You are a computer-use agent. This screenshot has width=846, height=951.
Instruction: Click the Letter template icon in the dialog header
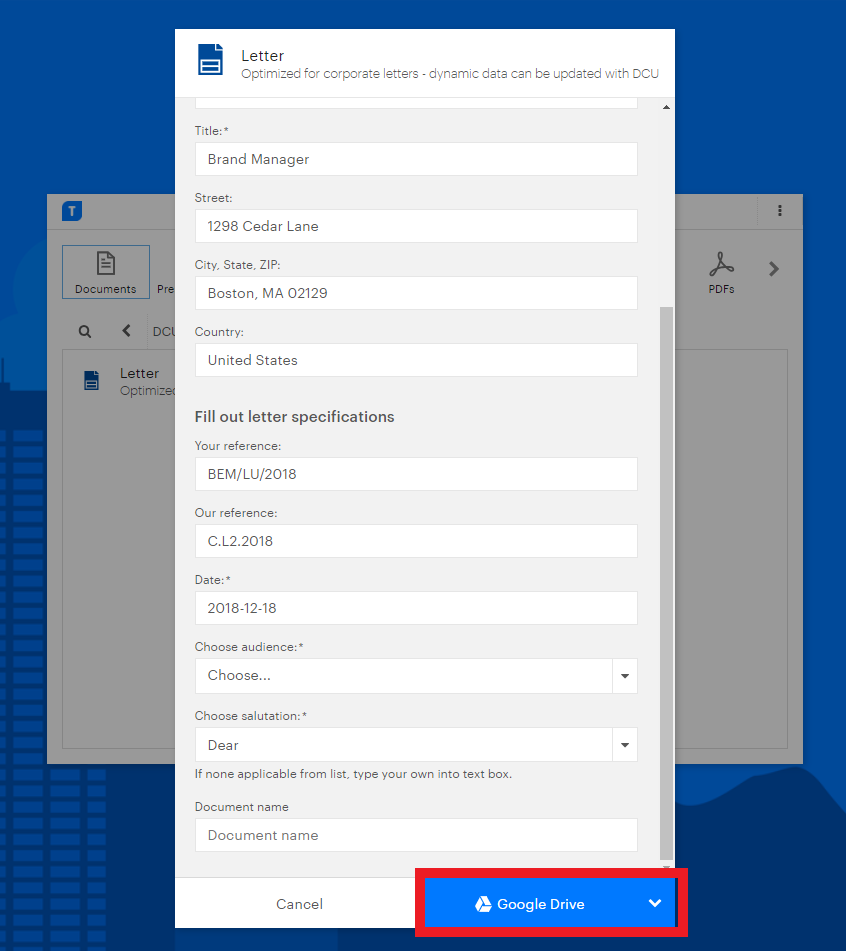[x=210, y=60]
